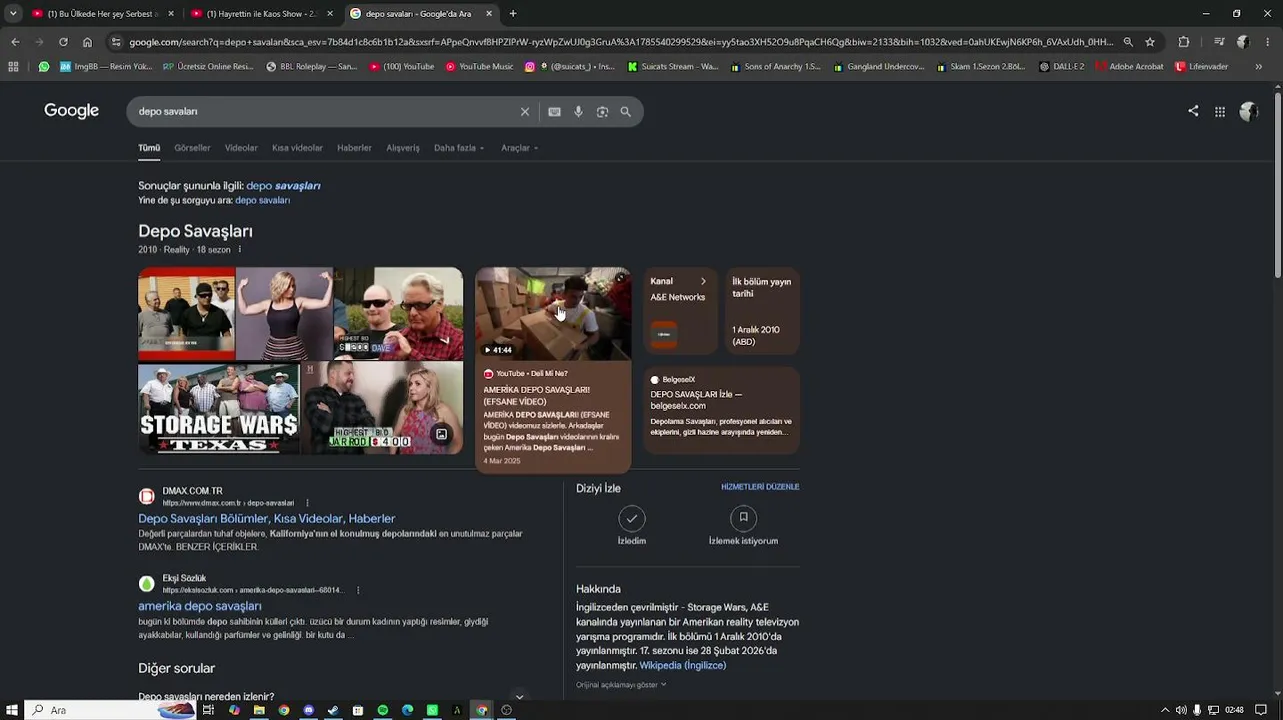Search instead for 'depo savaları' link
Screen dimensions: 1283x720
click(x=262, y=200)
